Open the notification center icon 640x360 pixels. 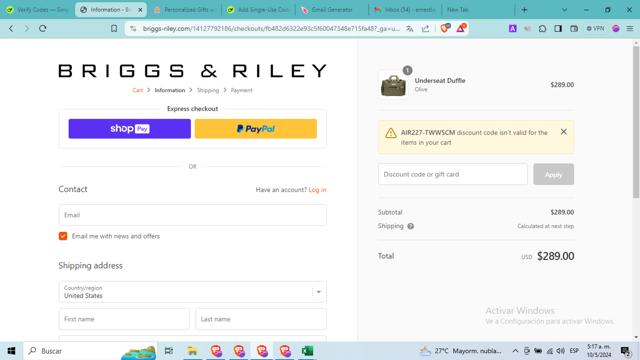coord(625,351)
